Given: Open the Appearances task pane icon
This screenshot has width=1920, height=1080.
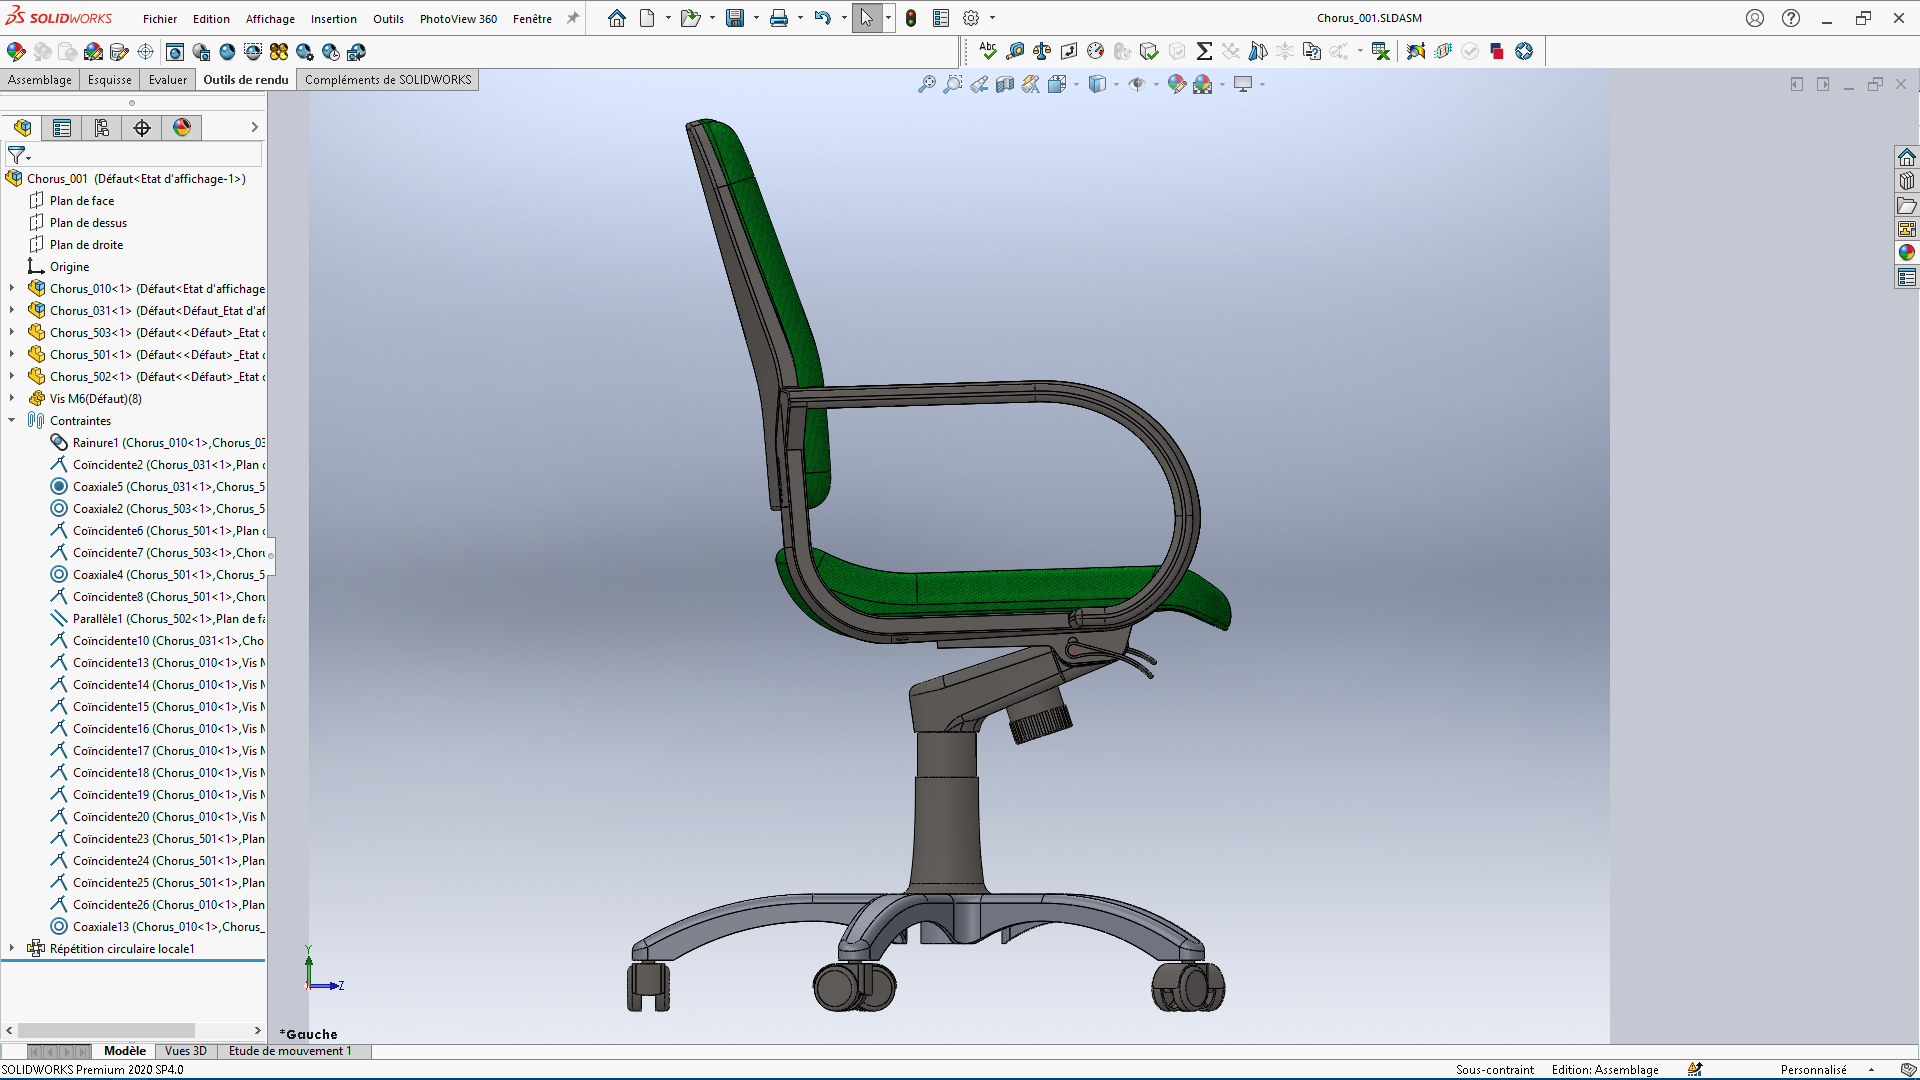Looking at the screenshot, I should pos(1907,253).
